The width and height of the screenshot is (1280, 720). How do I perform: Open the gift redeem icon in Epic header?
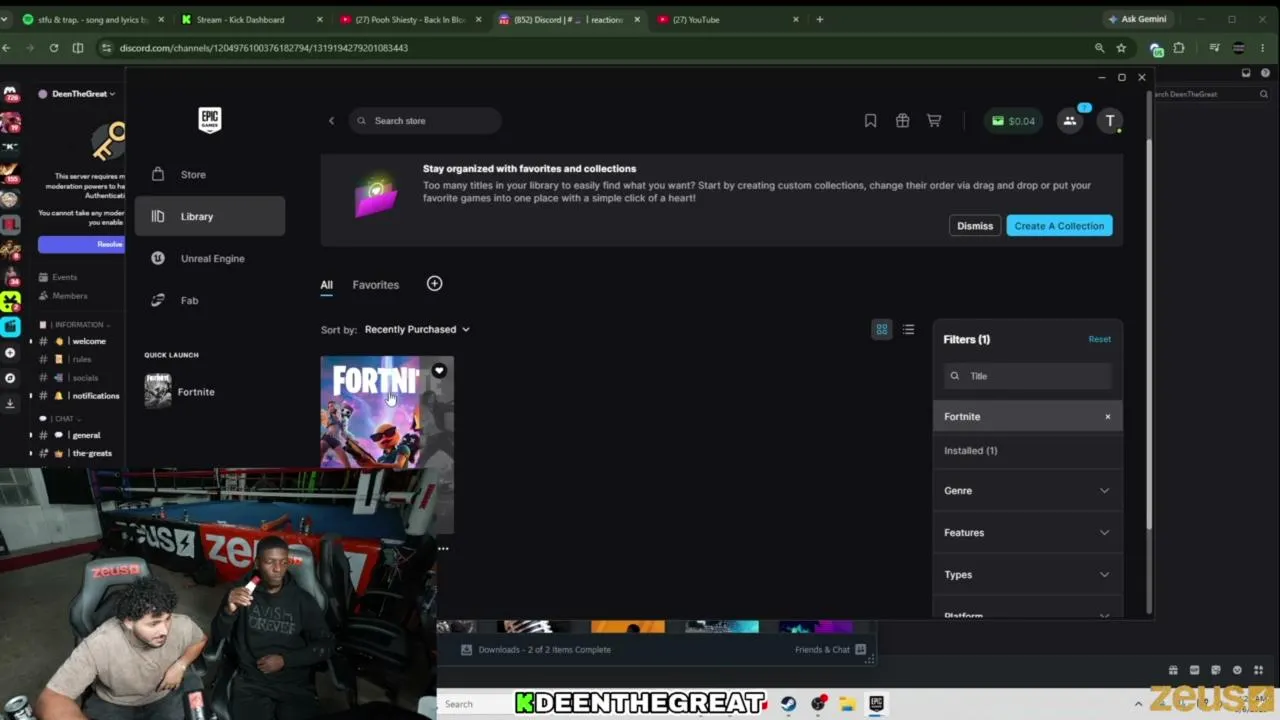point(902,121)
